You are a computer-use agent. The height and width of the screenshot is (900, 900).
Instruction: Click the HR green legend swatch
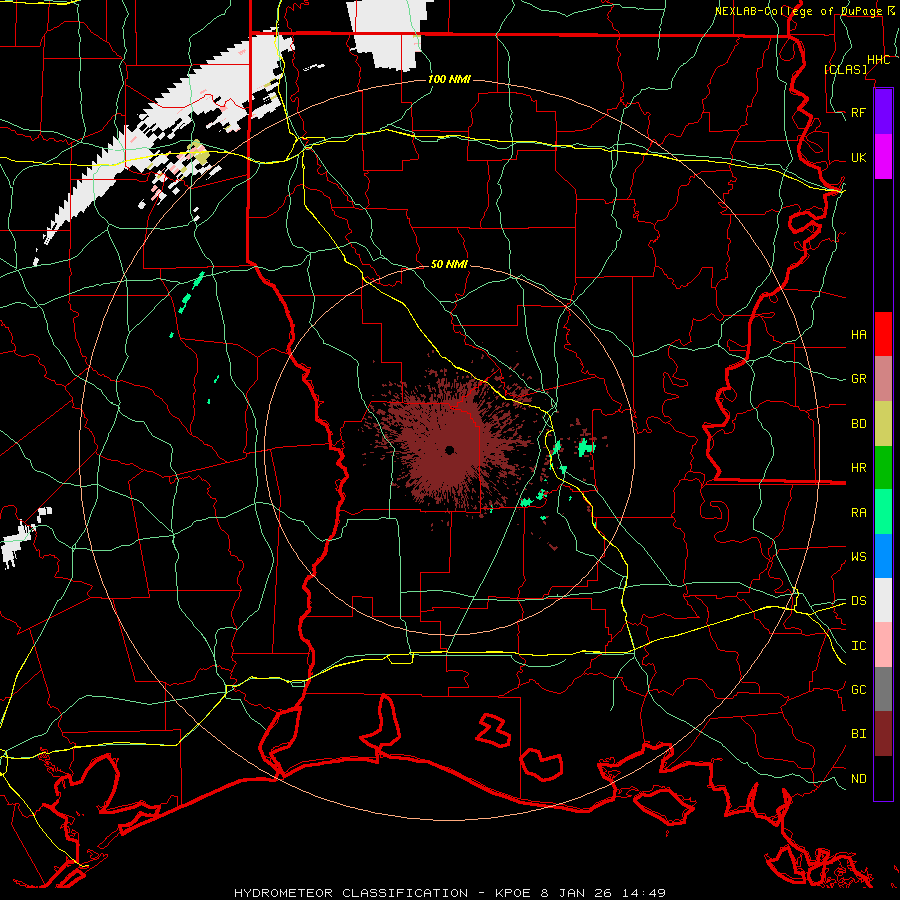(x=883, y=467)
